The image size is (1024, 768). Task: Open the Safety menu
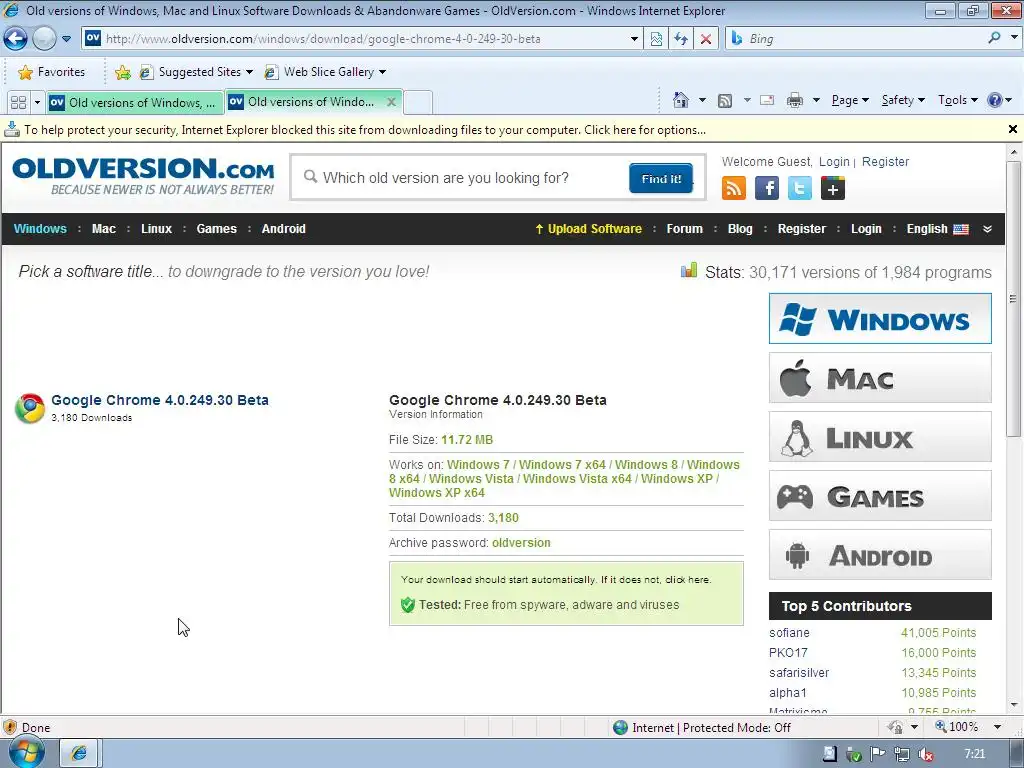(903, 100)
